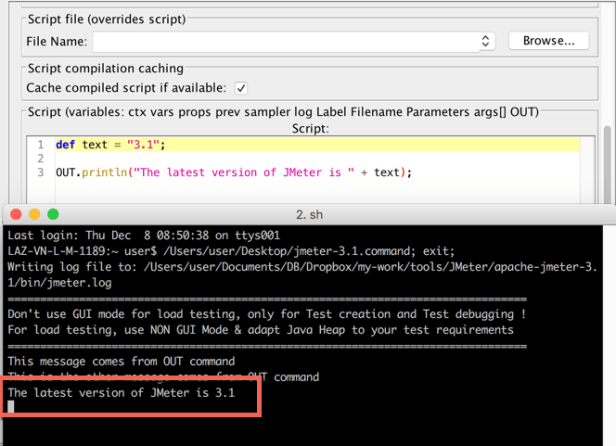Select line number 1 in editor gutter
Viewport: 616px width, 446px height.
40,144
